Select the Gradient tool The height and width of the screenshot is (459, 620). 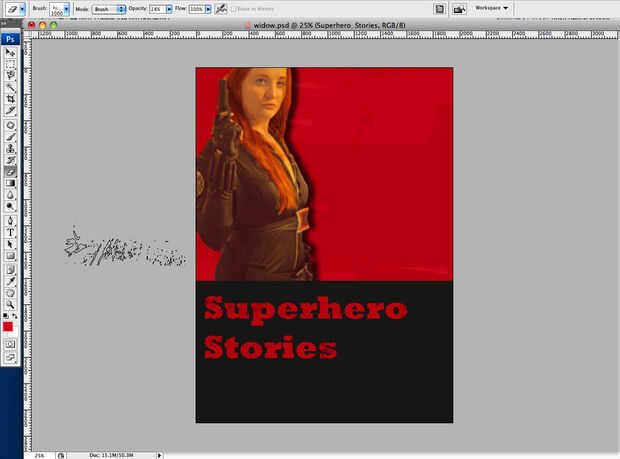(x=10, y=183)
